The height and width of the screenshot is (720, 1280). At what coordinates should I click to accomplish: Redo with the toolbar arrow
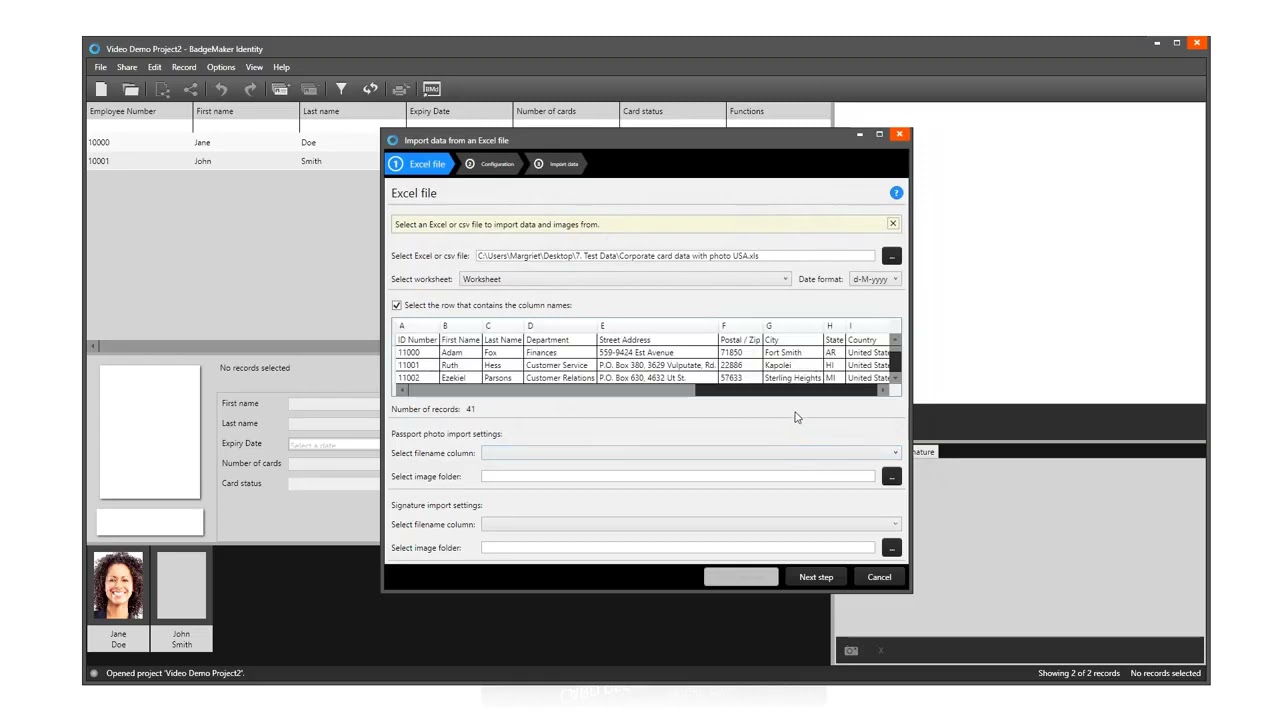[x=250, y=89]
